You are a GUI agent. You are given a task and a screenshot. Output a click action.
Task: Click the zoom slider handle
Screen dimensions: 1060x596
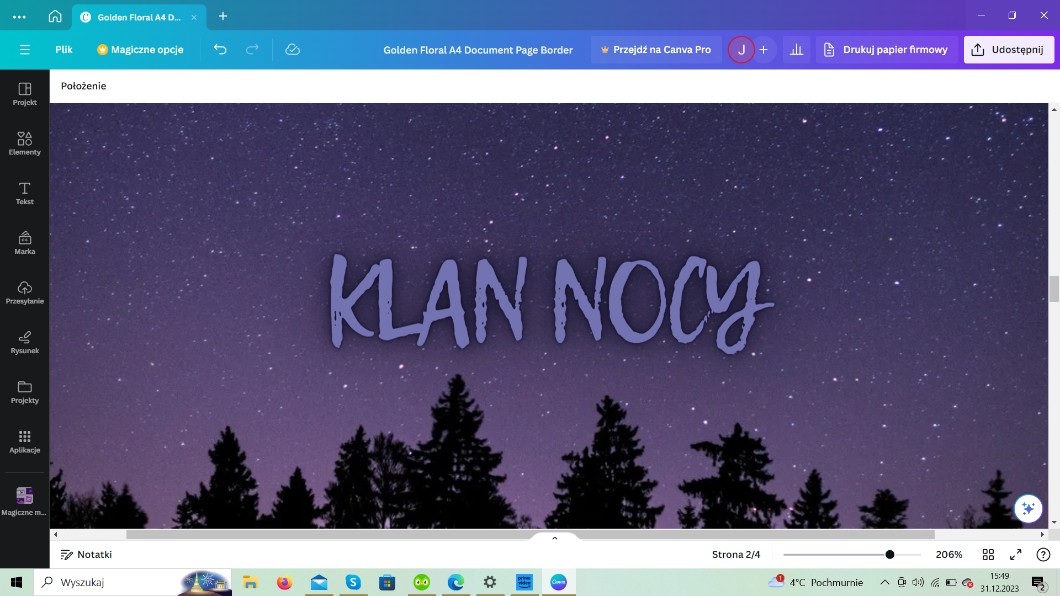click(889, 554)
